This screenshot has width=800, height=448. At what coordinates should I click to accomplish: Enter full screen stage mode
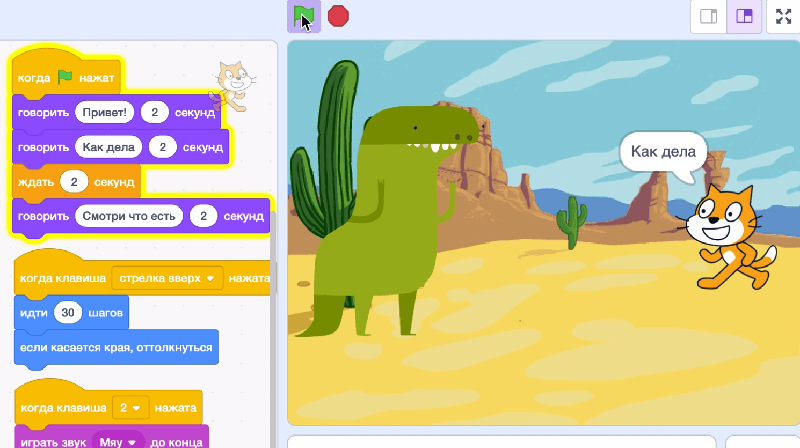[781, 17]
